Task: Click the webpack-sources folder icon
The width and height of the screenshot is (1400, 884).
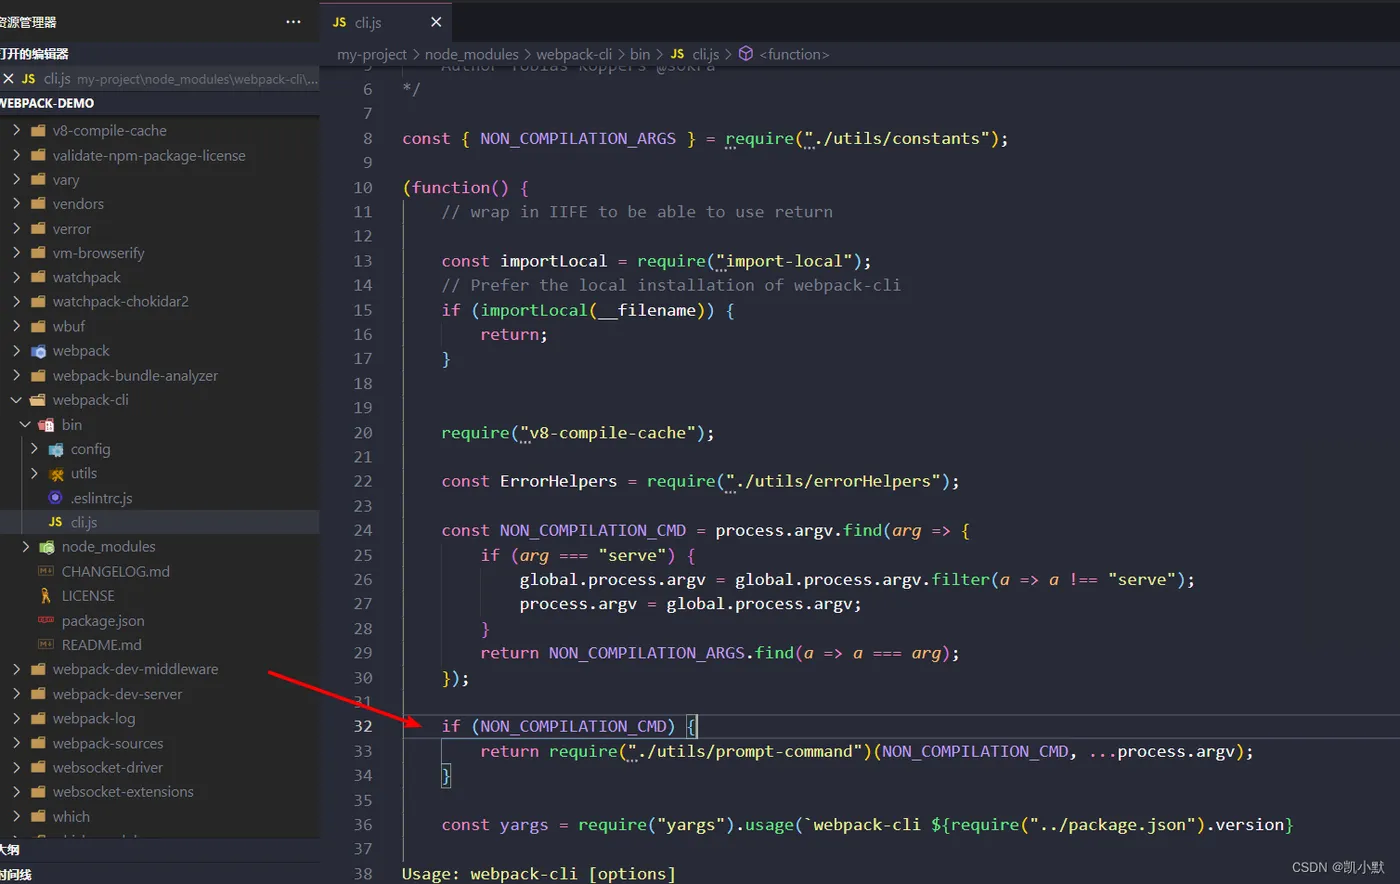Action: click(38, 743)
